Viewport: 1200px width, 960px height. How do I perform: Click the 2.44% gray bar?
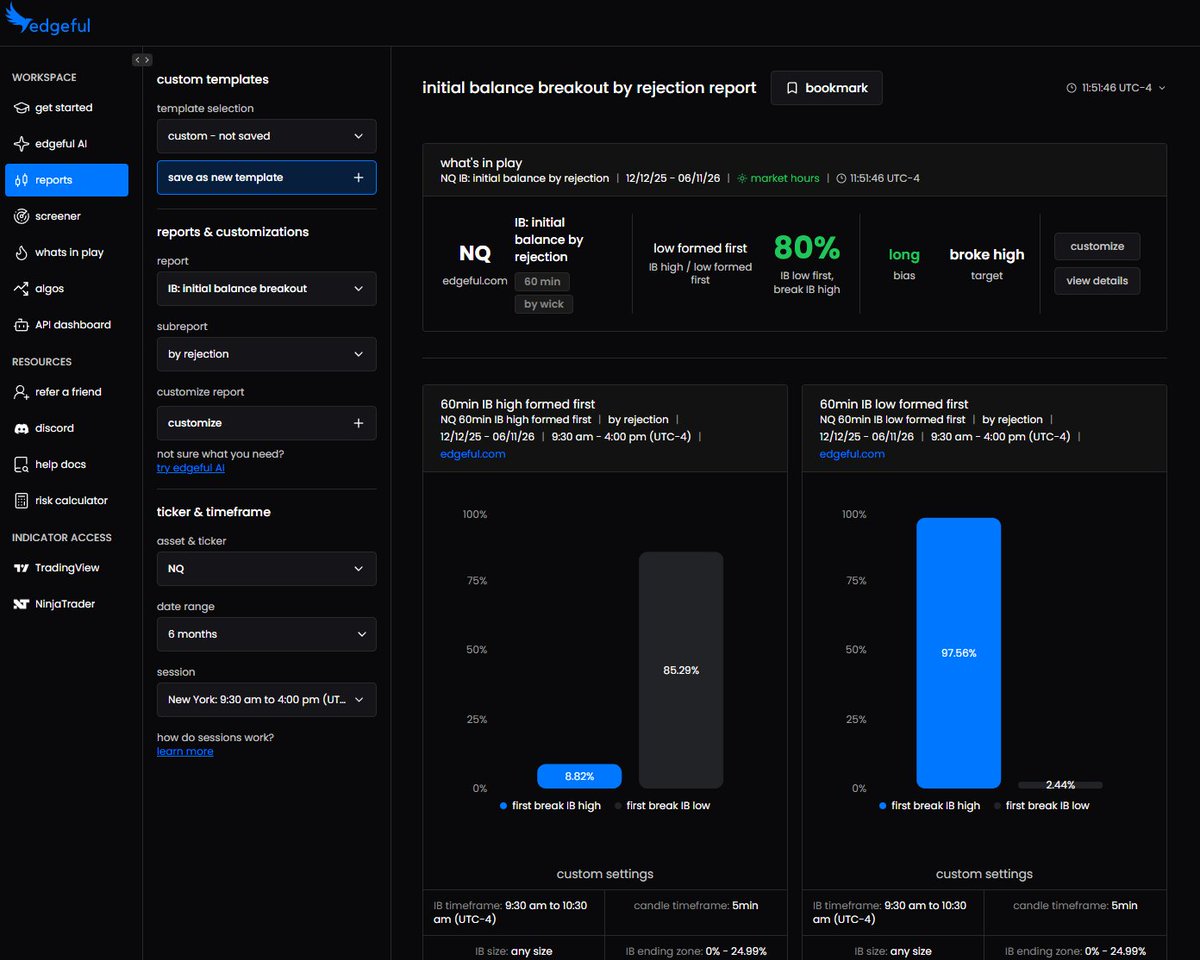[1060, 785]
